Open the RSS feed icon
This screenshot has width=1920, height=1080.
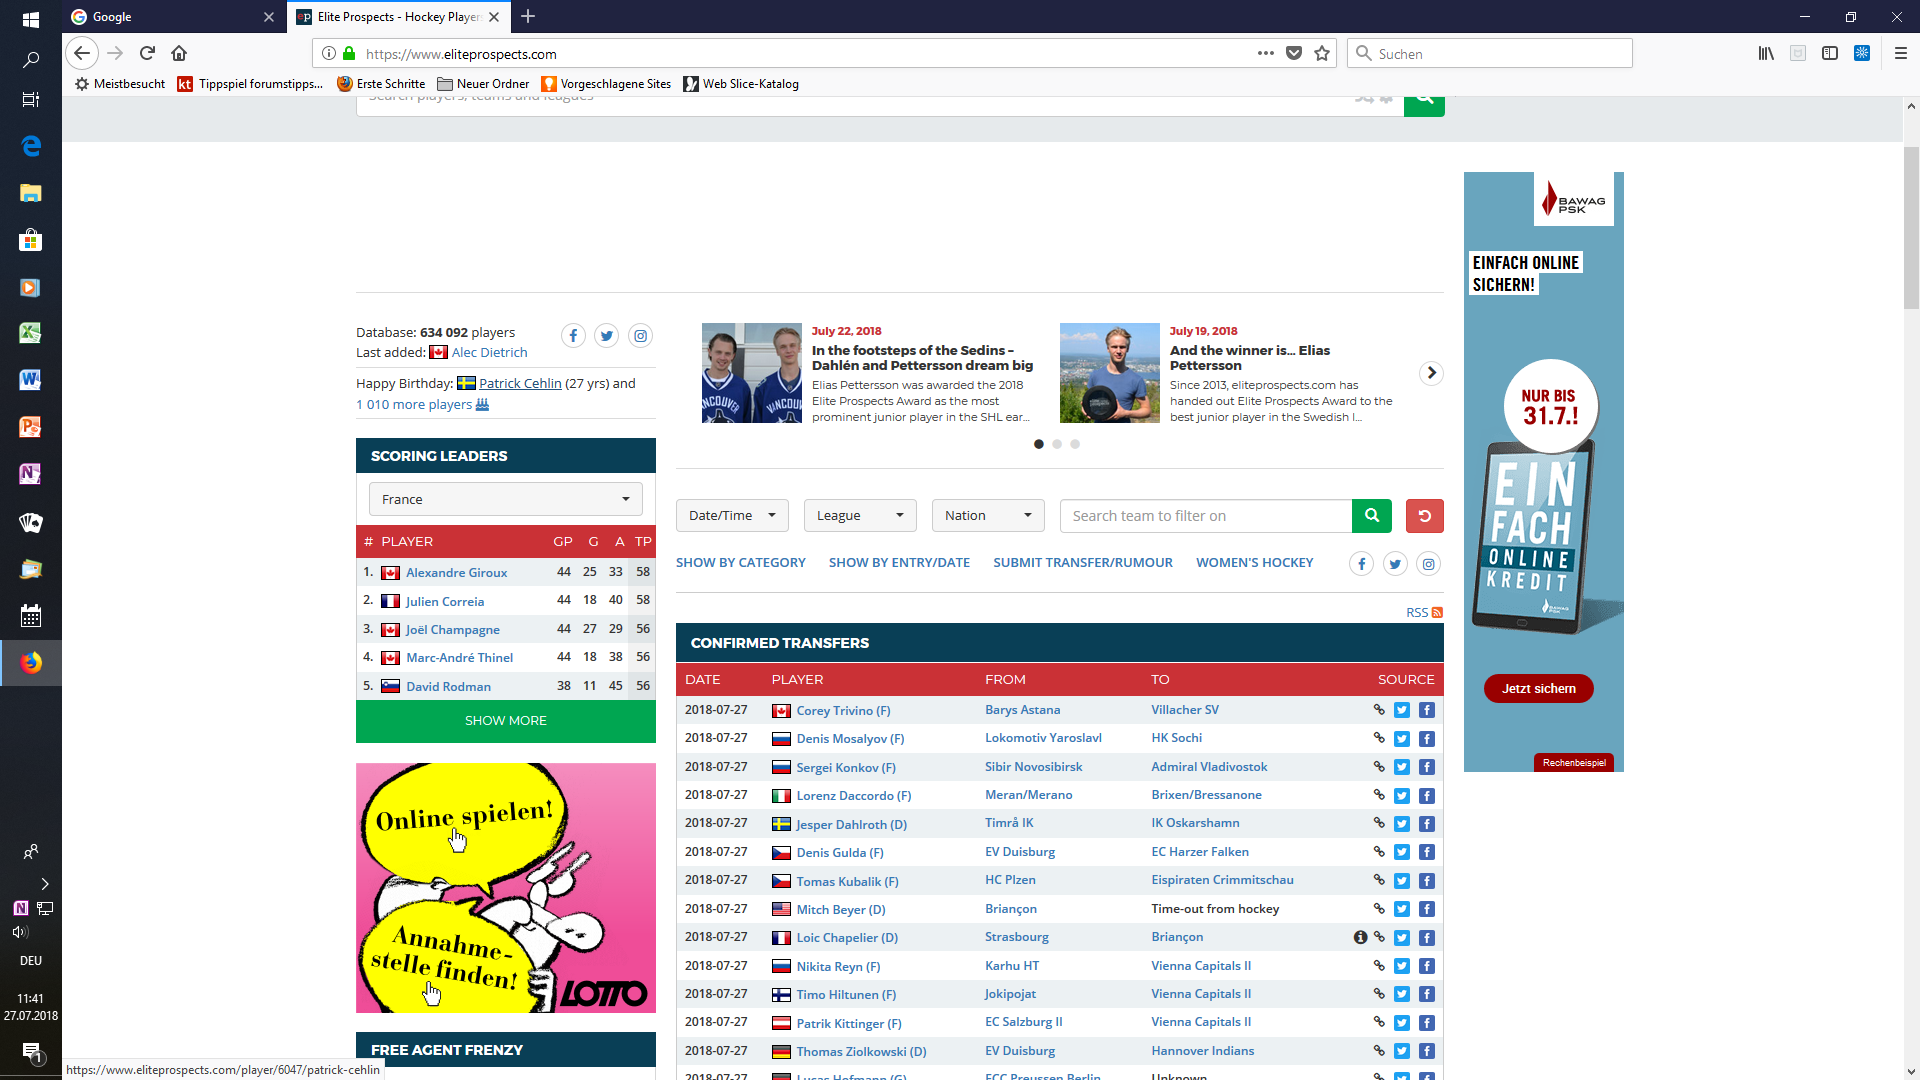(x=1437, y=613)
